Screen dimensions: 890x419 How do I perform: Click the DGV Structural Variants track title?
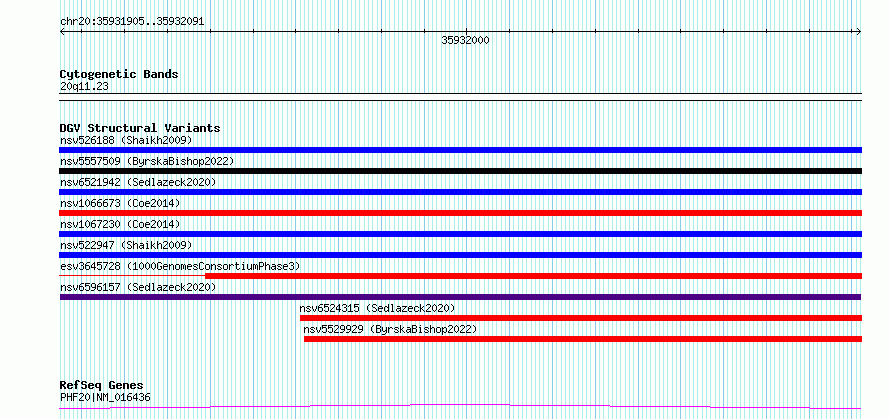140,128
